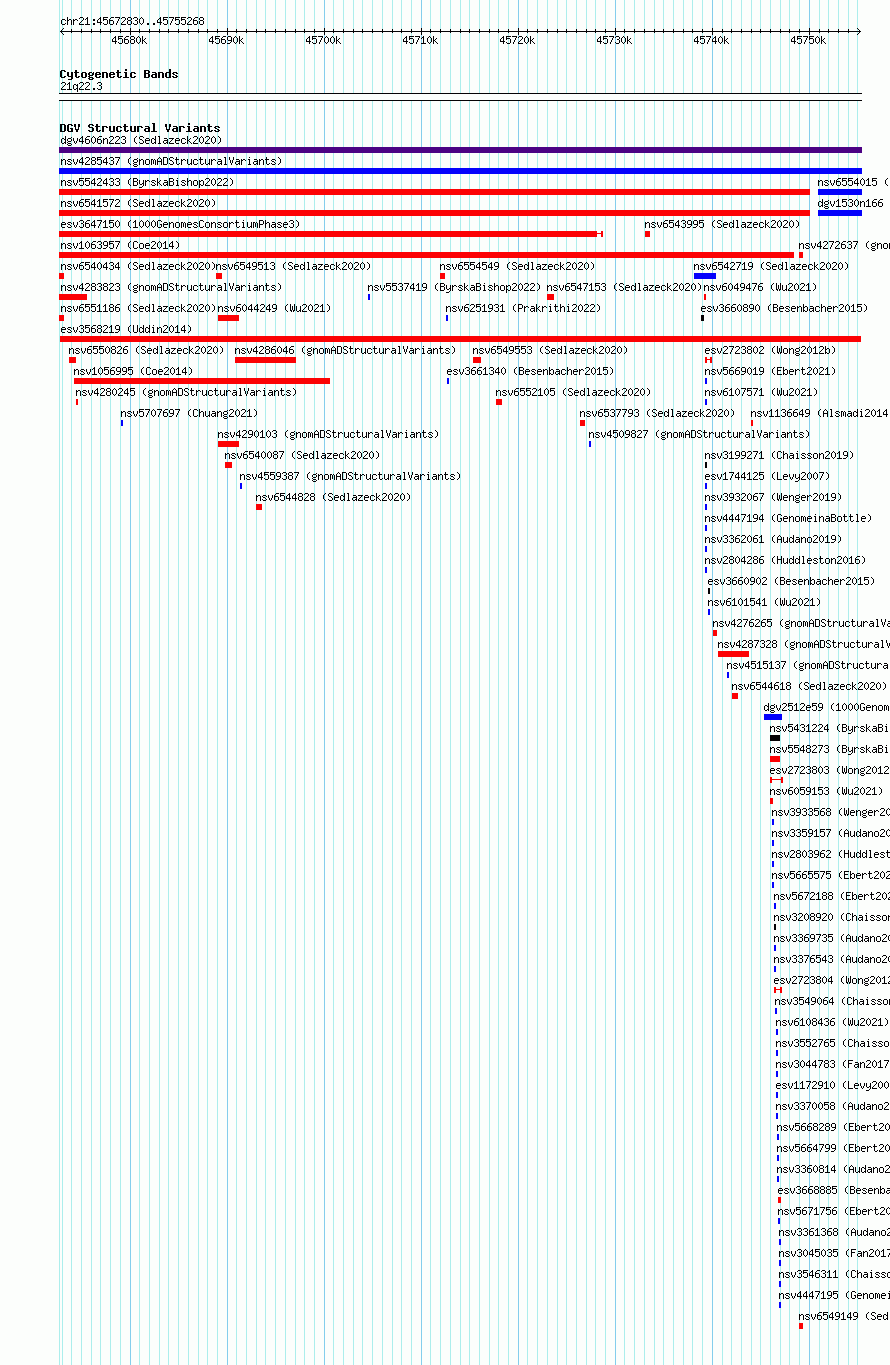Open nsv2804286 (Huddleston2016) variant
Screen dimensions: 890x1365
coord(785,561)
